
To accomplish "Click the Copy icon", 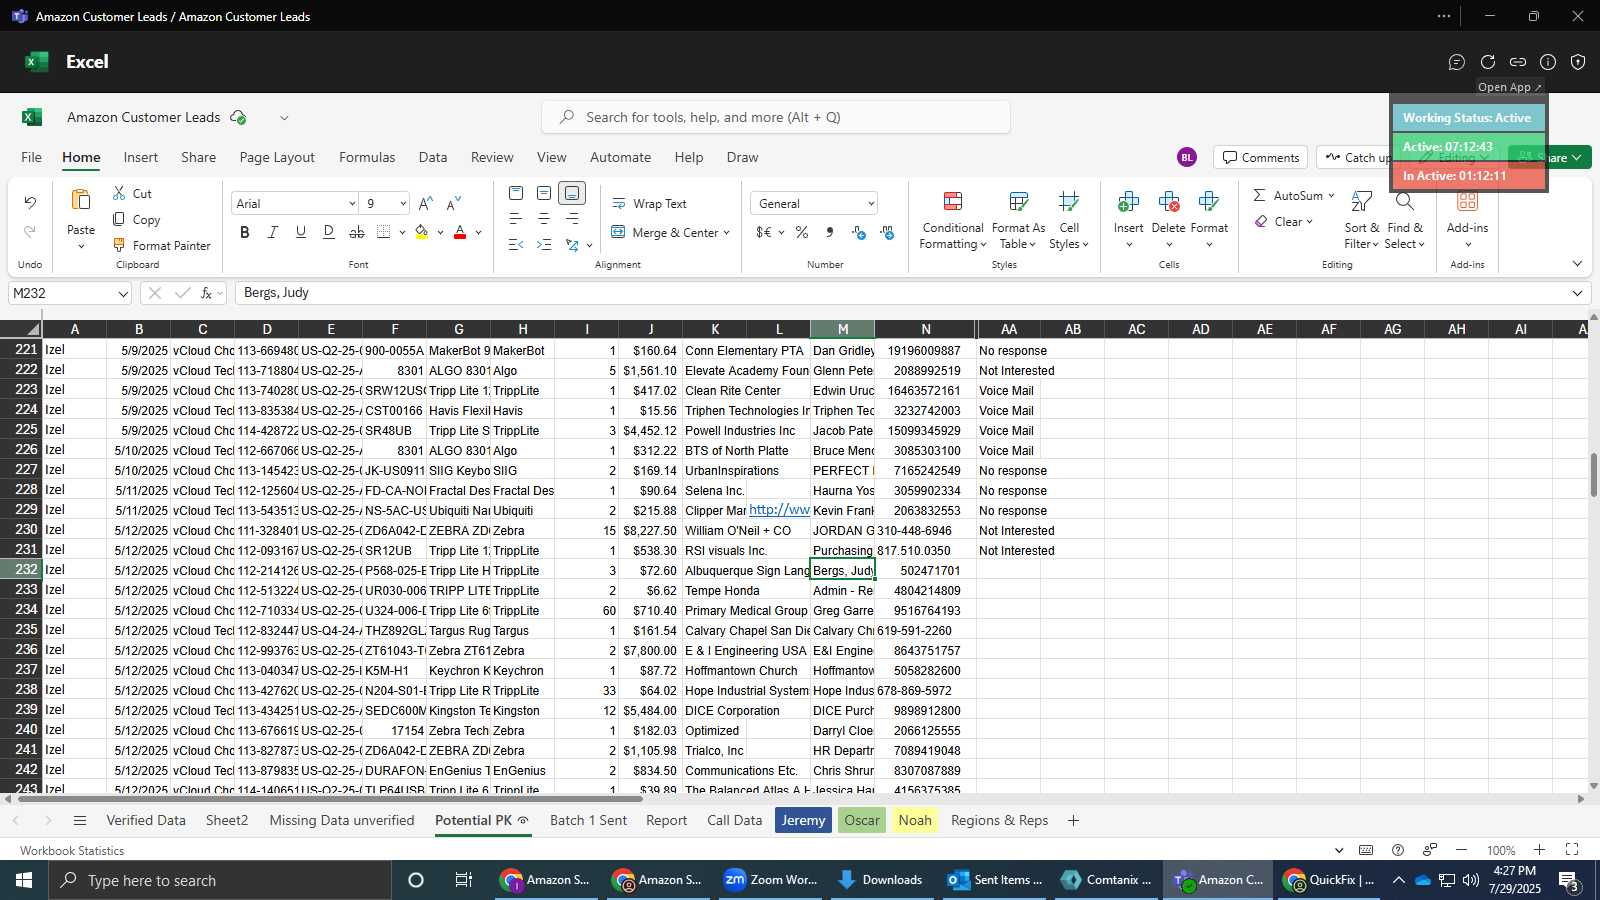I will [x=119, y=219].
